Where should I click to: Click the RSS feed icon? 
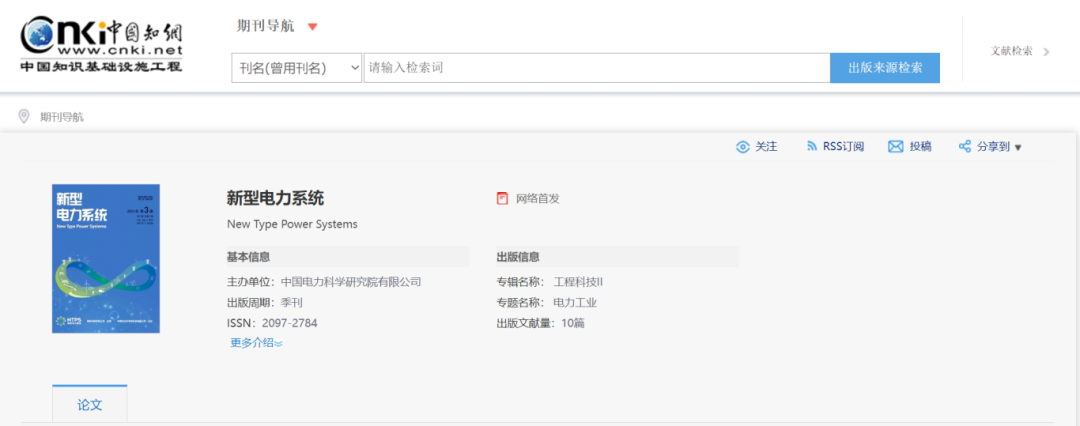coord(811,146)
